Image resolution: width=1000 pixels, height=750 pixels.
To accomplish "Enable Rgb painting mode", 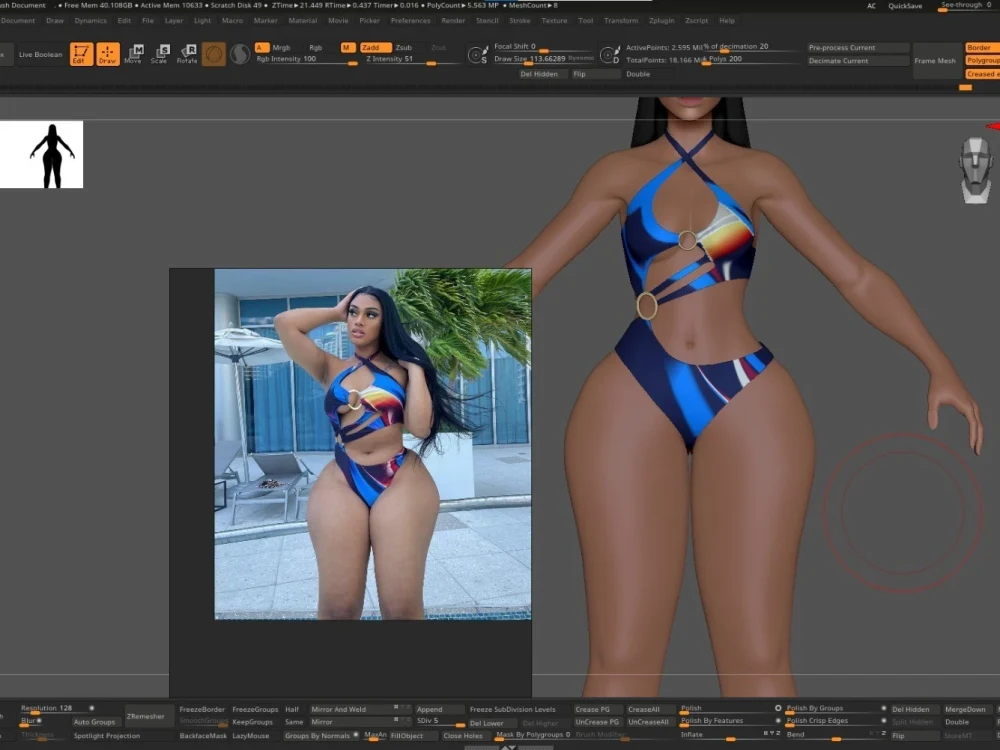I will coord(315,47).
